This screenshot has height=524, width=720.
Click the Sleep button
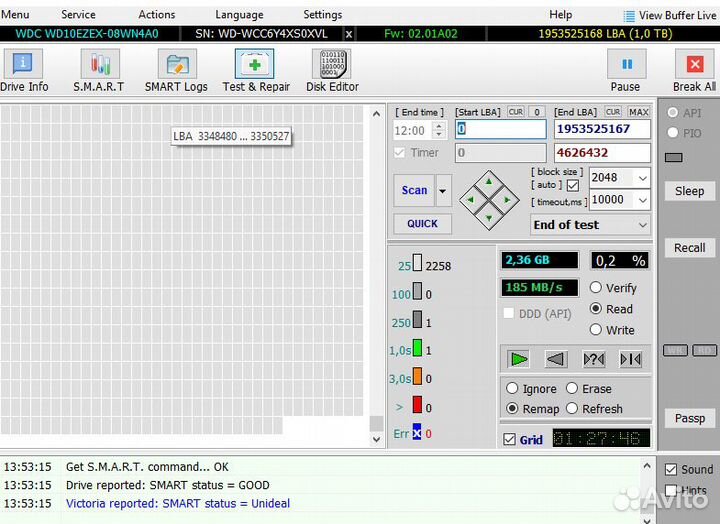(x=689, y=191)
